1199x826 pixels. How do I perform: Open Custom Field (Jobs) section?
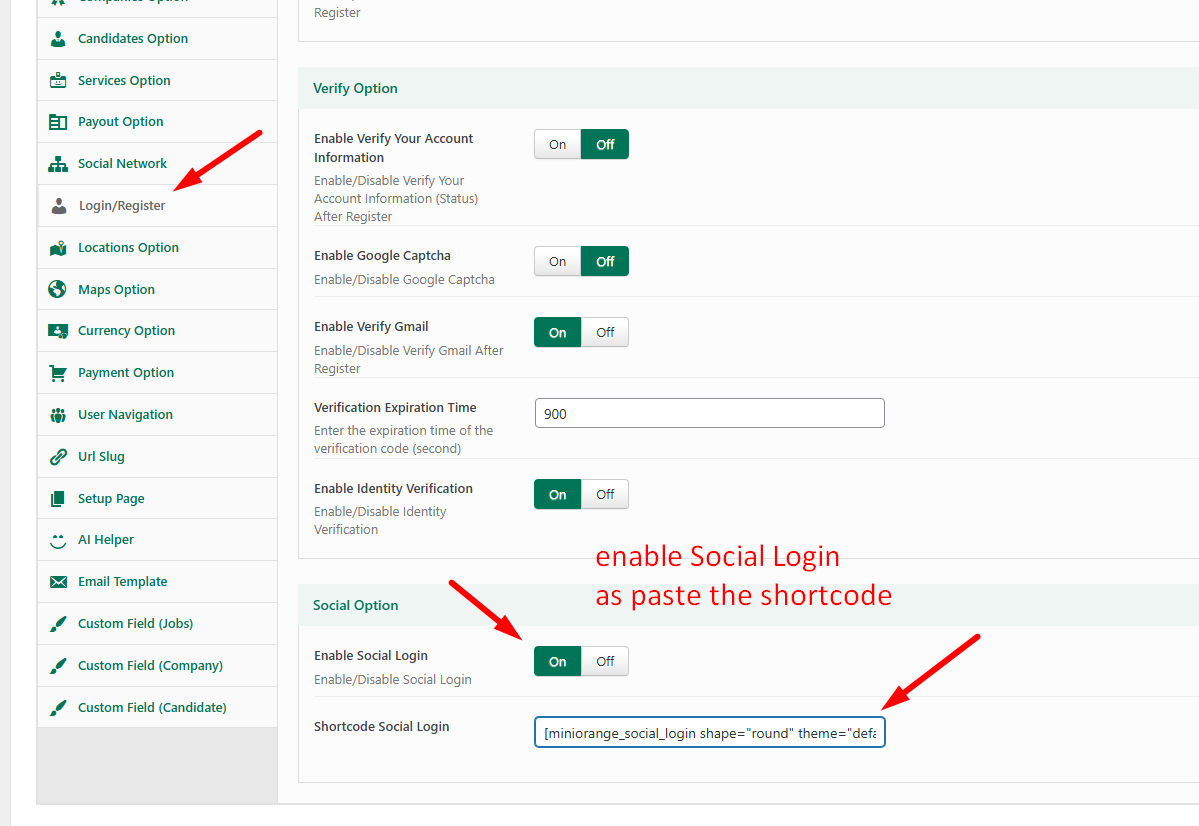pyautogui.click(x=135, y=624)
